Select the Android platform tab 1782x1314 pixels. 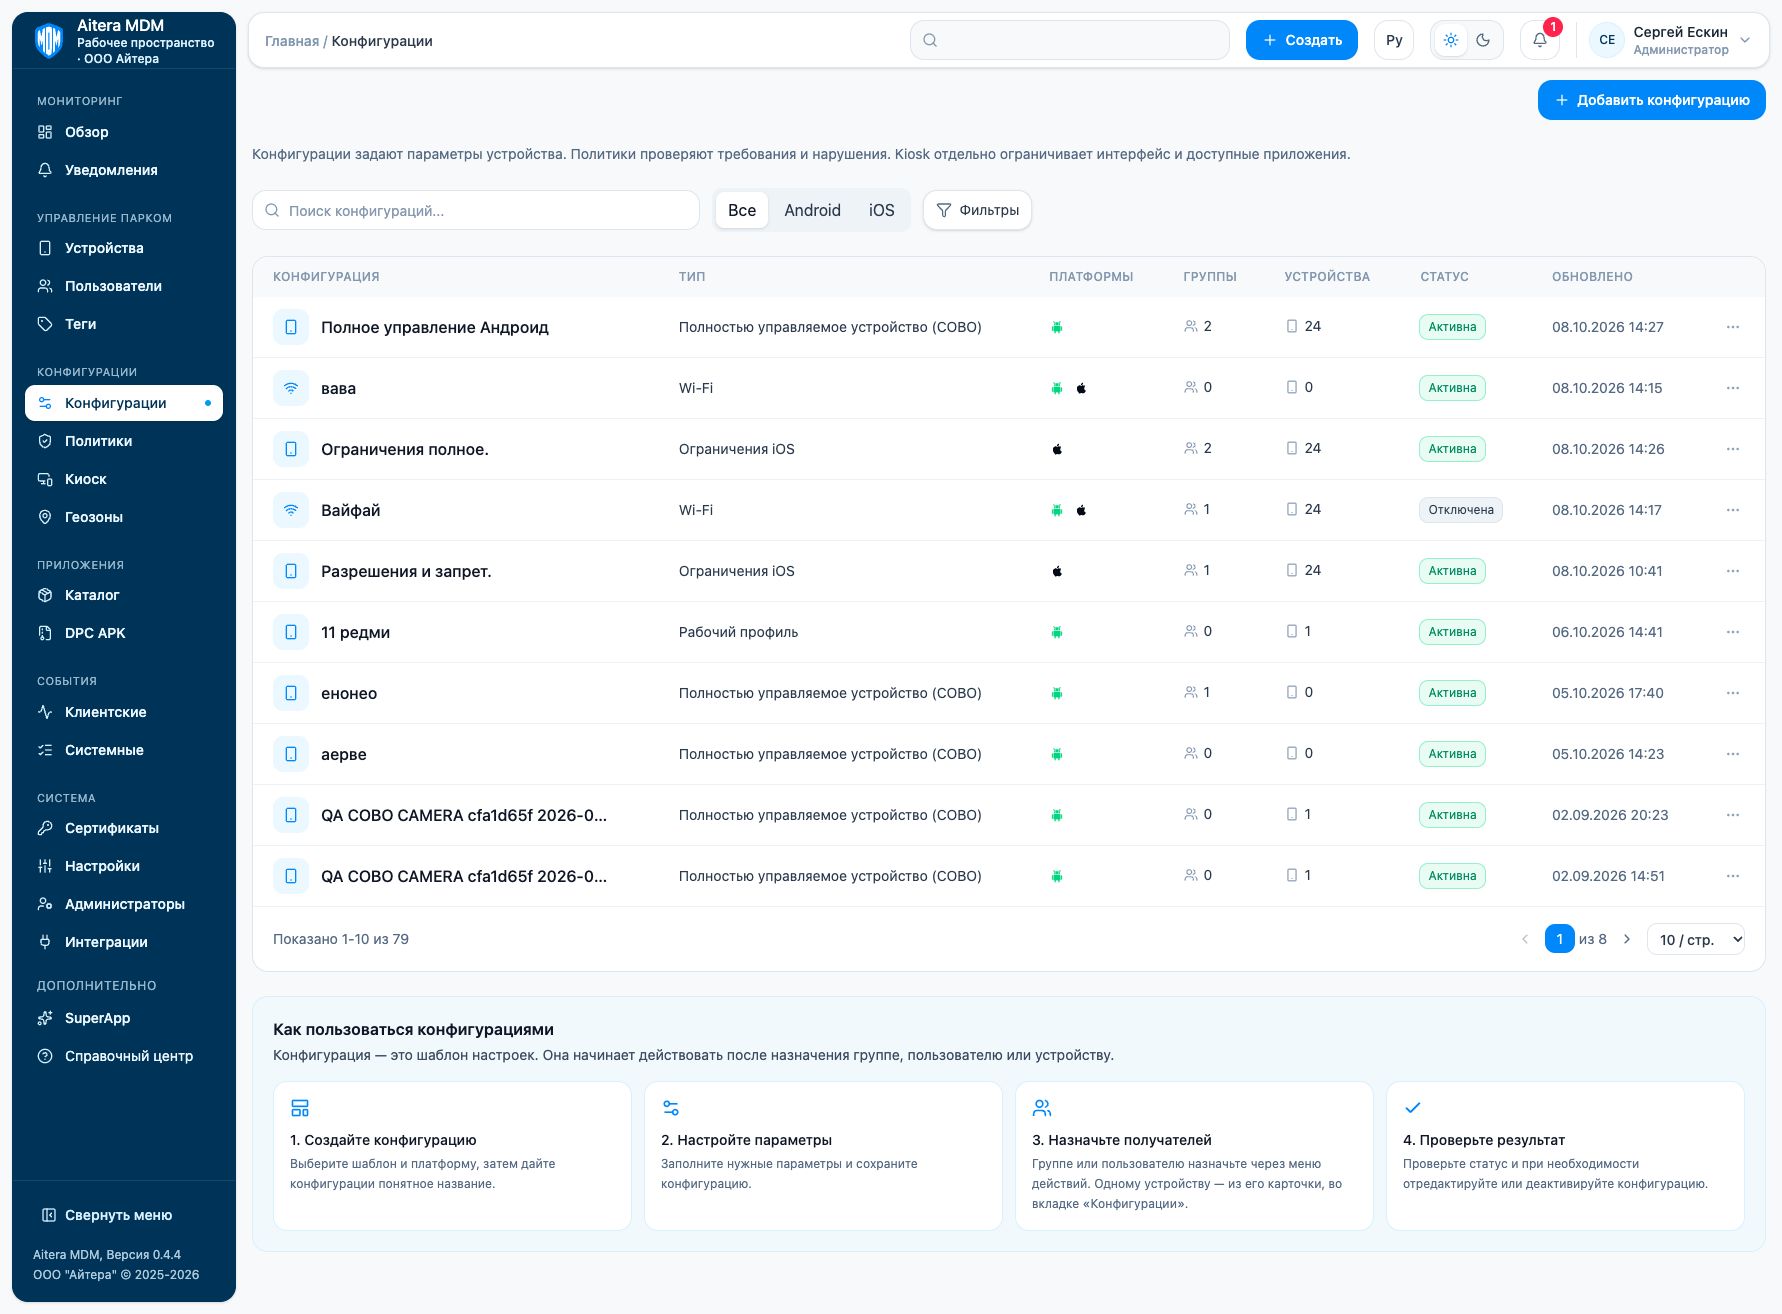[x=812, y=210]
